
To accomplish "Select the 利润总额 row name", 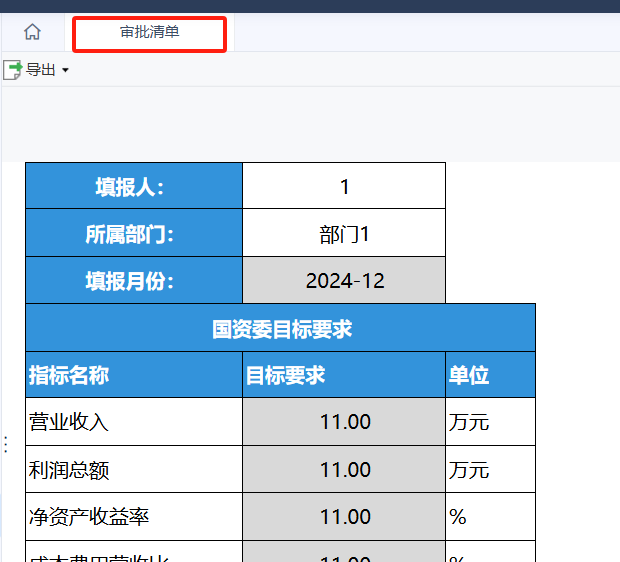I will click(x=134, y=469).
